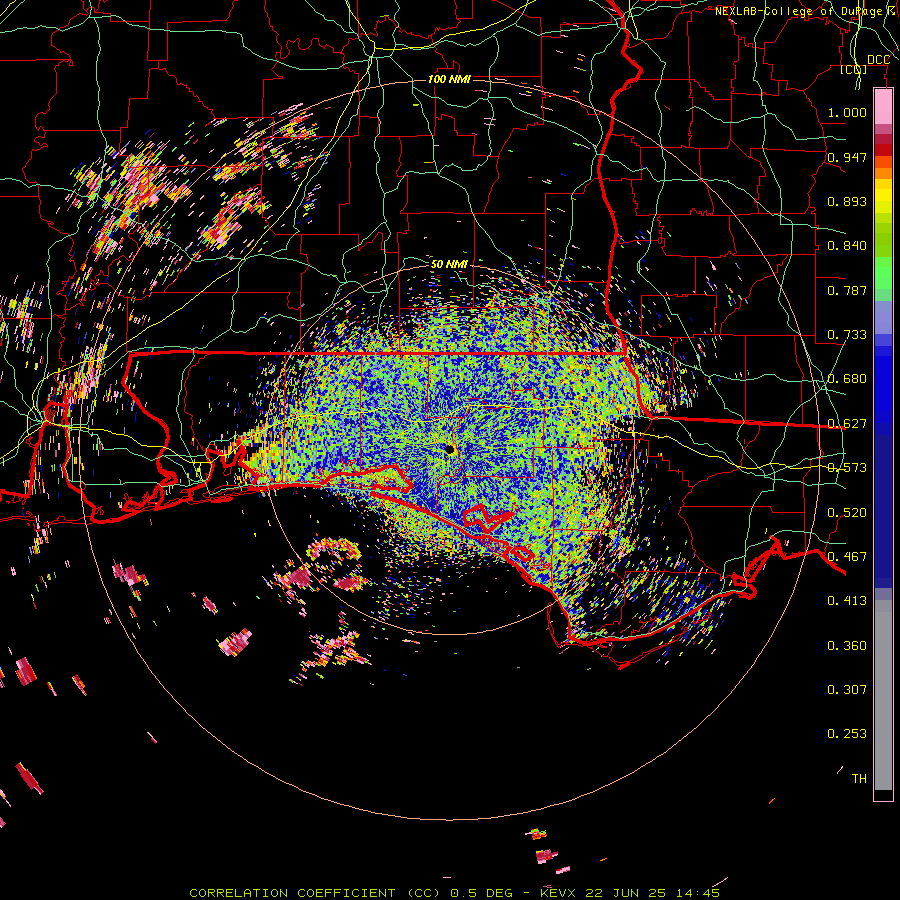Select the 0.307 scale value

pos(847,690)
